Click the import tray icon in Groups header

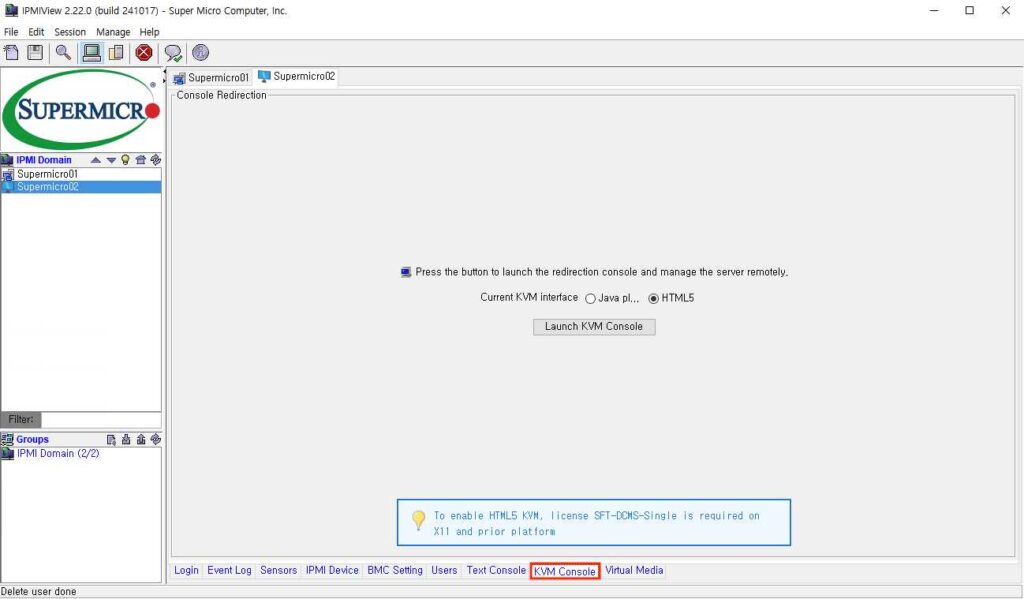click(126, 440)
